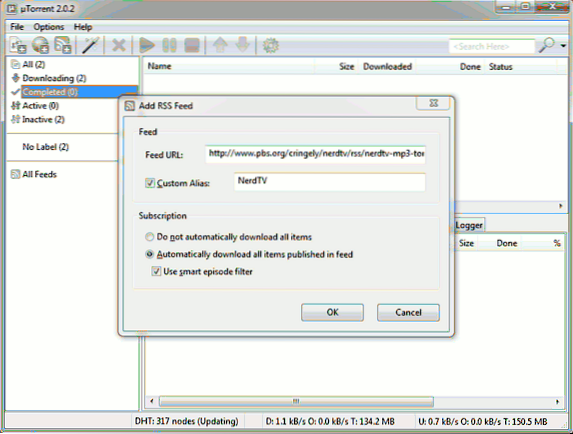Click upload speed U: 0.7 kB/s status
The height and width of the screenshot is (434, 573).
[x=482, y=421]
